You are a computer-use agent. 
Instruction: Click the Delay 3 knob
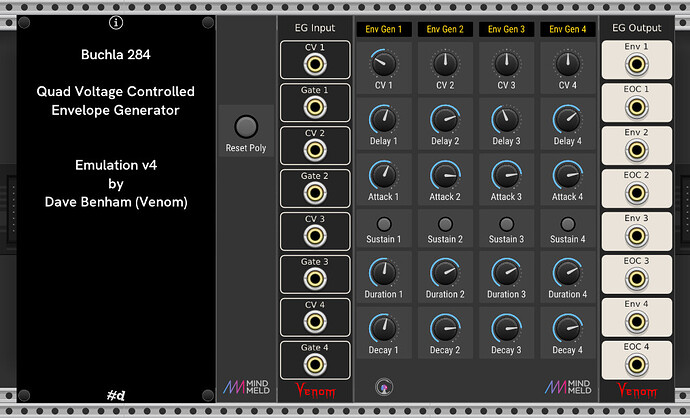[x=506, y=119]
